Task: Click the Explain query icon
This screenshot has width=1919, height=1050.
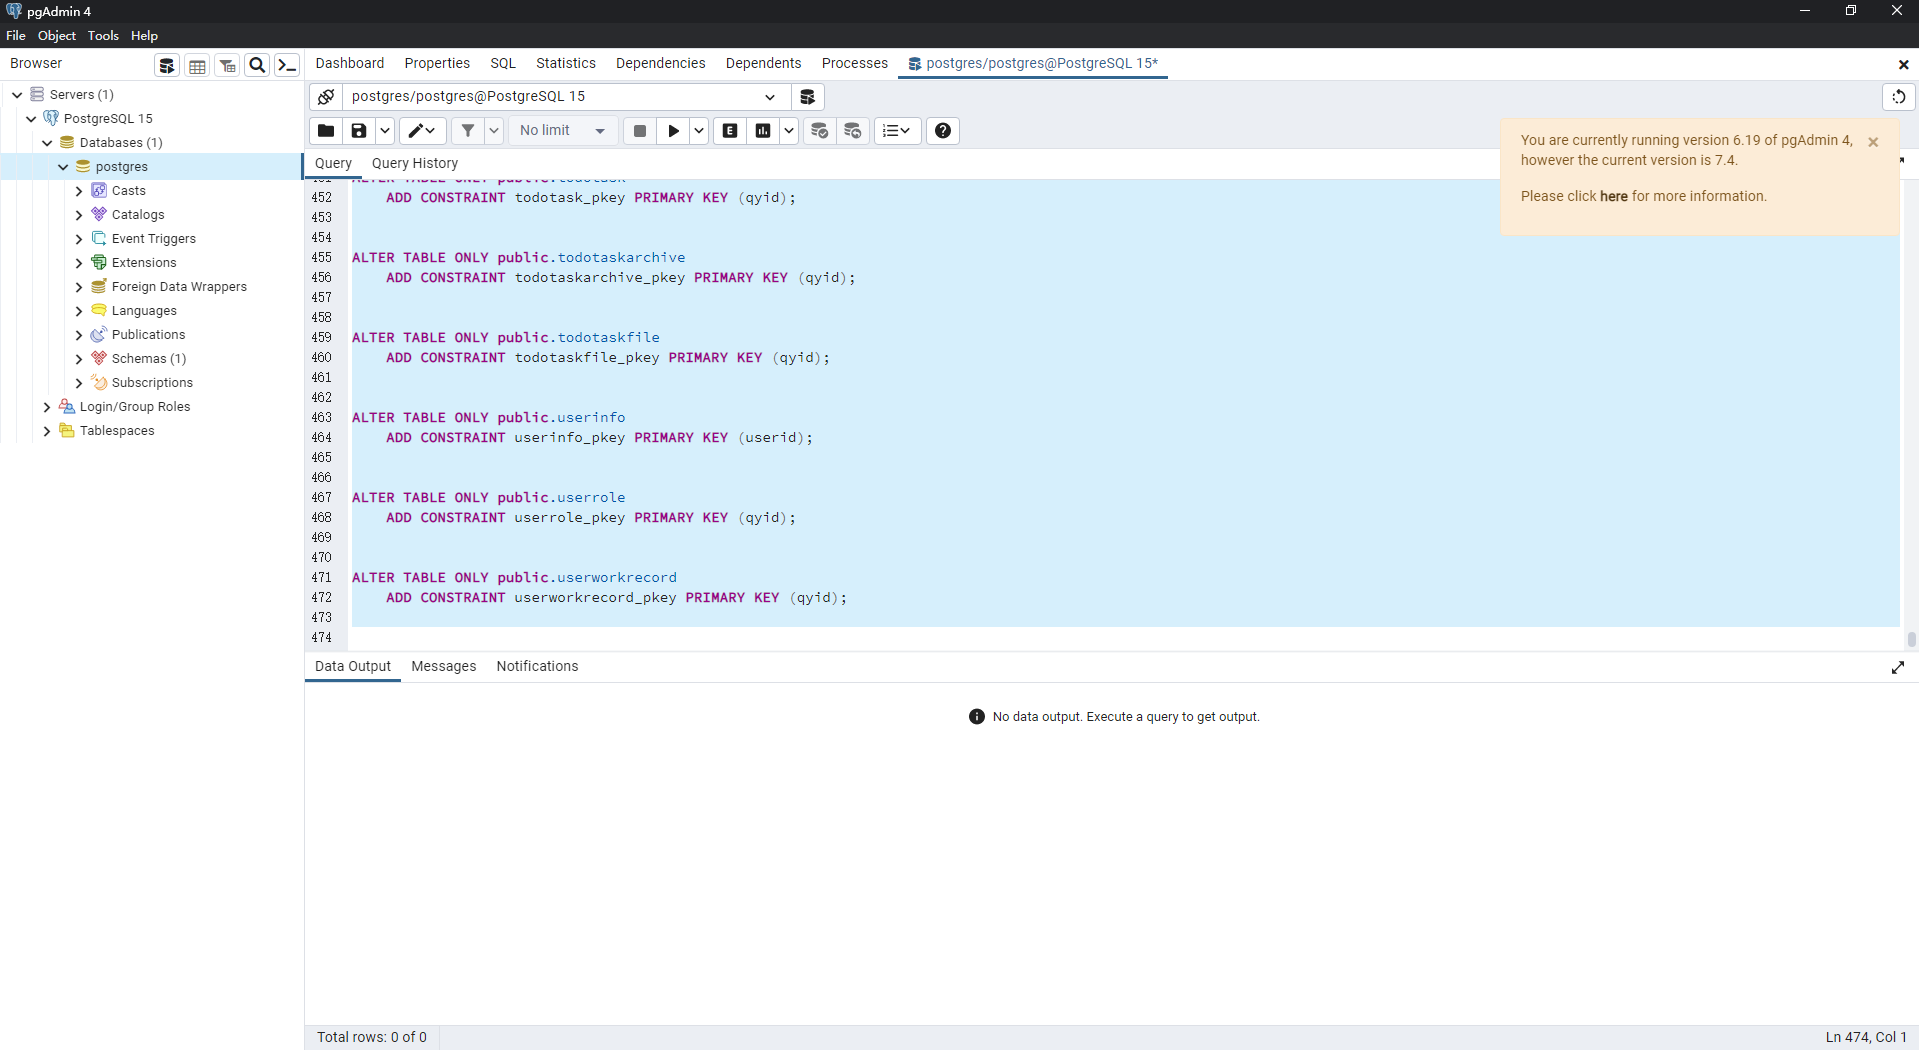Action: click(730, 131)
